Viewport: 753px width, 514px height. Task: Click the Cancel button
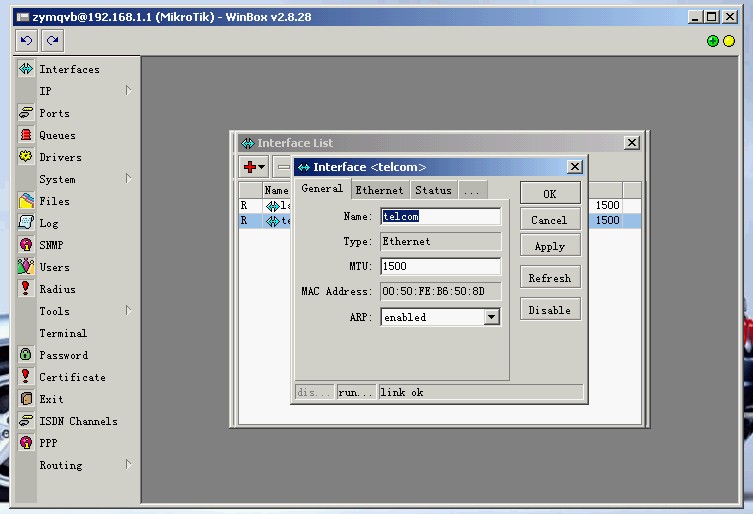[x=550, y=220]
